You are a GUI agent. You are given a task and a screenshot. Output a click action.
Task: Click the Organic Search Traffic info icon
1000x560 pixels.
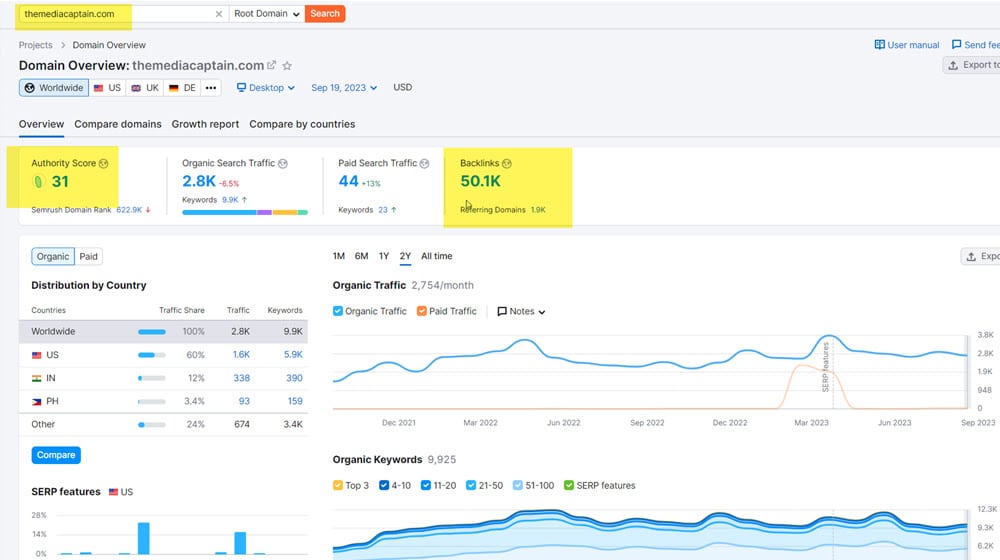point(283,163)
